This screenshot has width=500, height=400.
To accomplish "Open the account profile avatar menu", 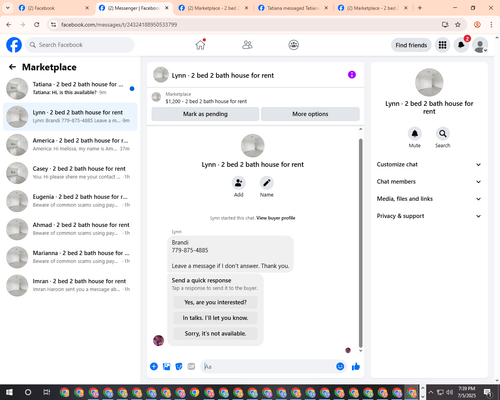I will tap(480, 45).
